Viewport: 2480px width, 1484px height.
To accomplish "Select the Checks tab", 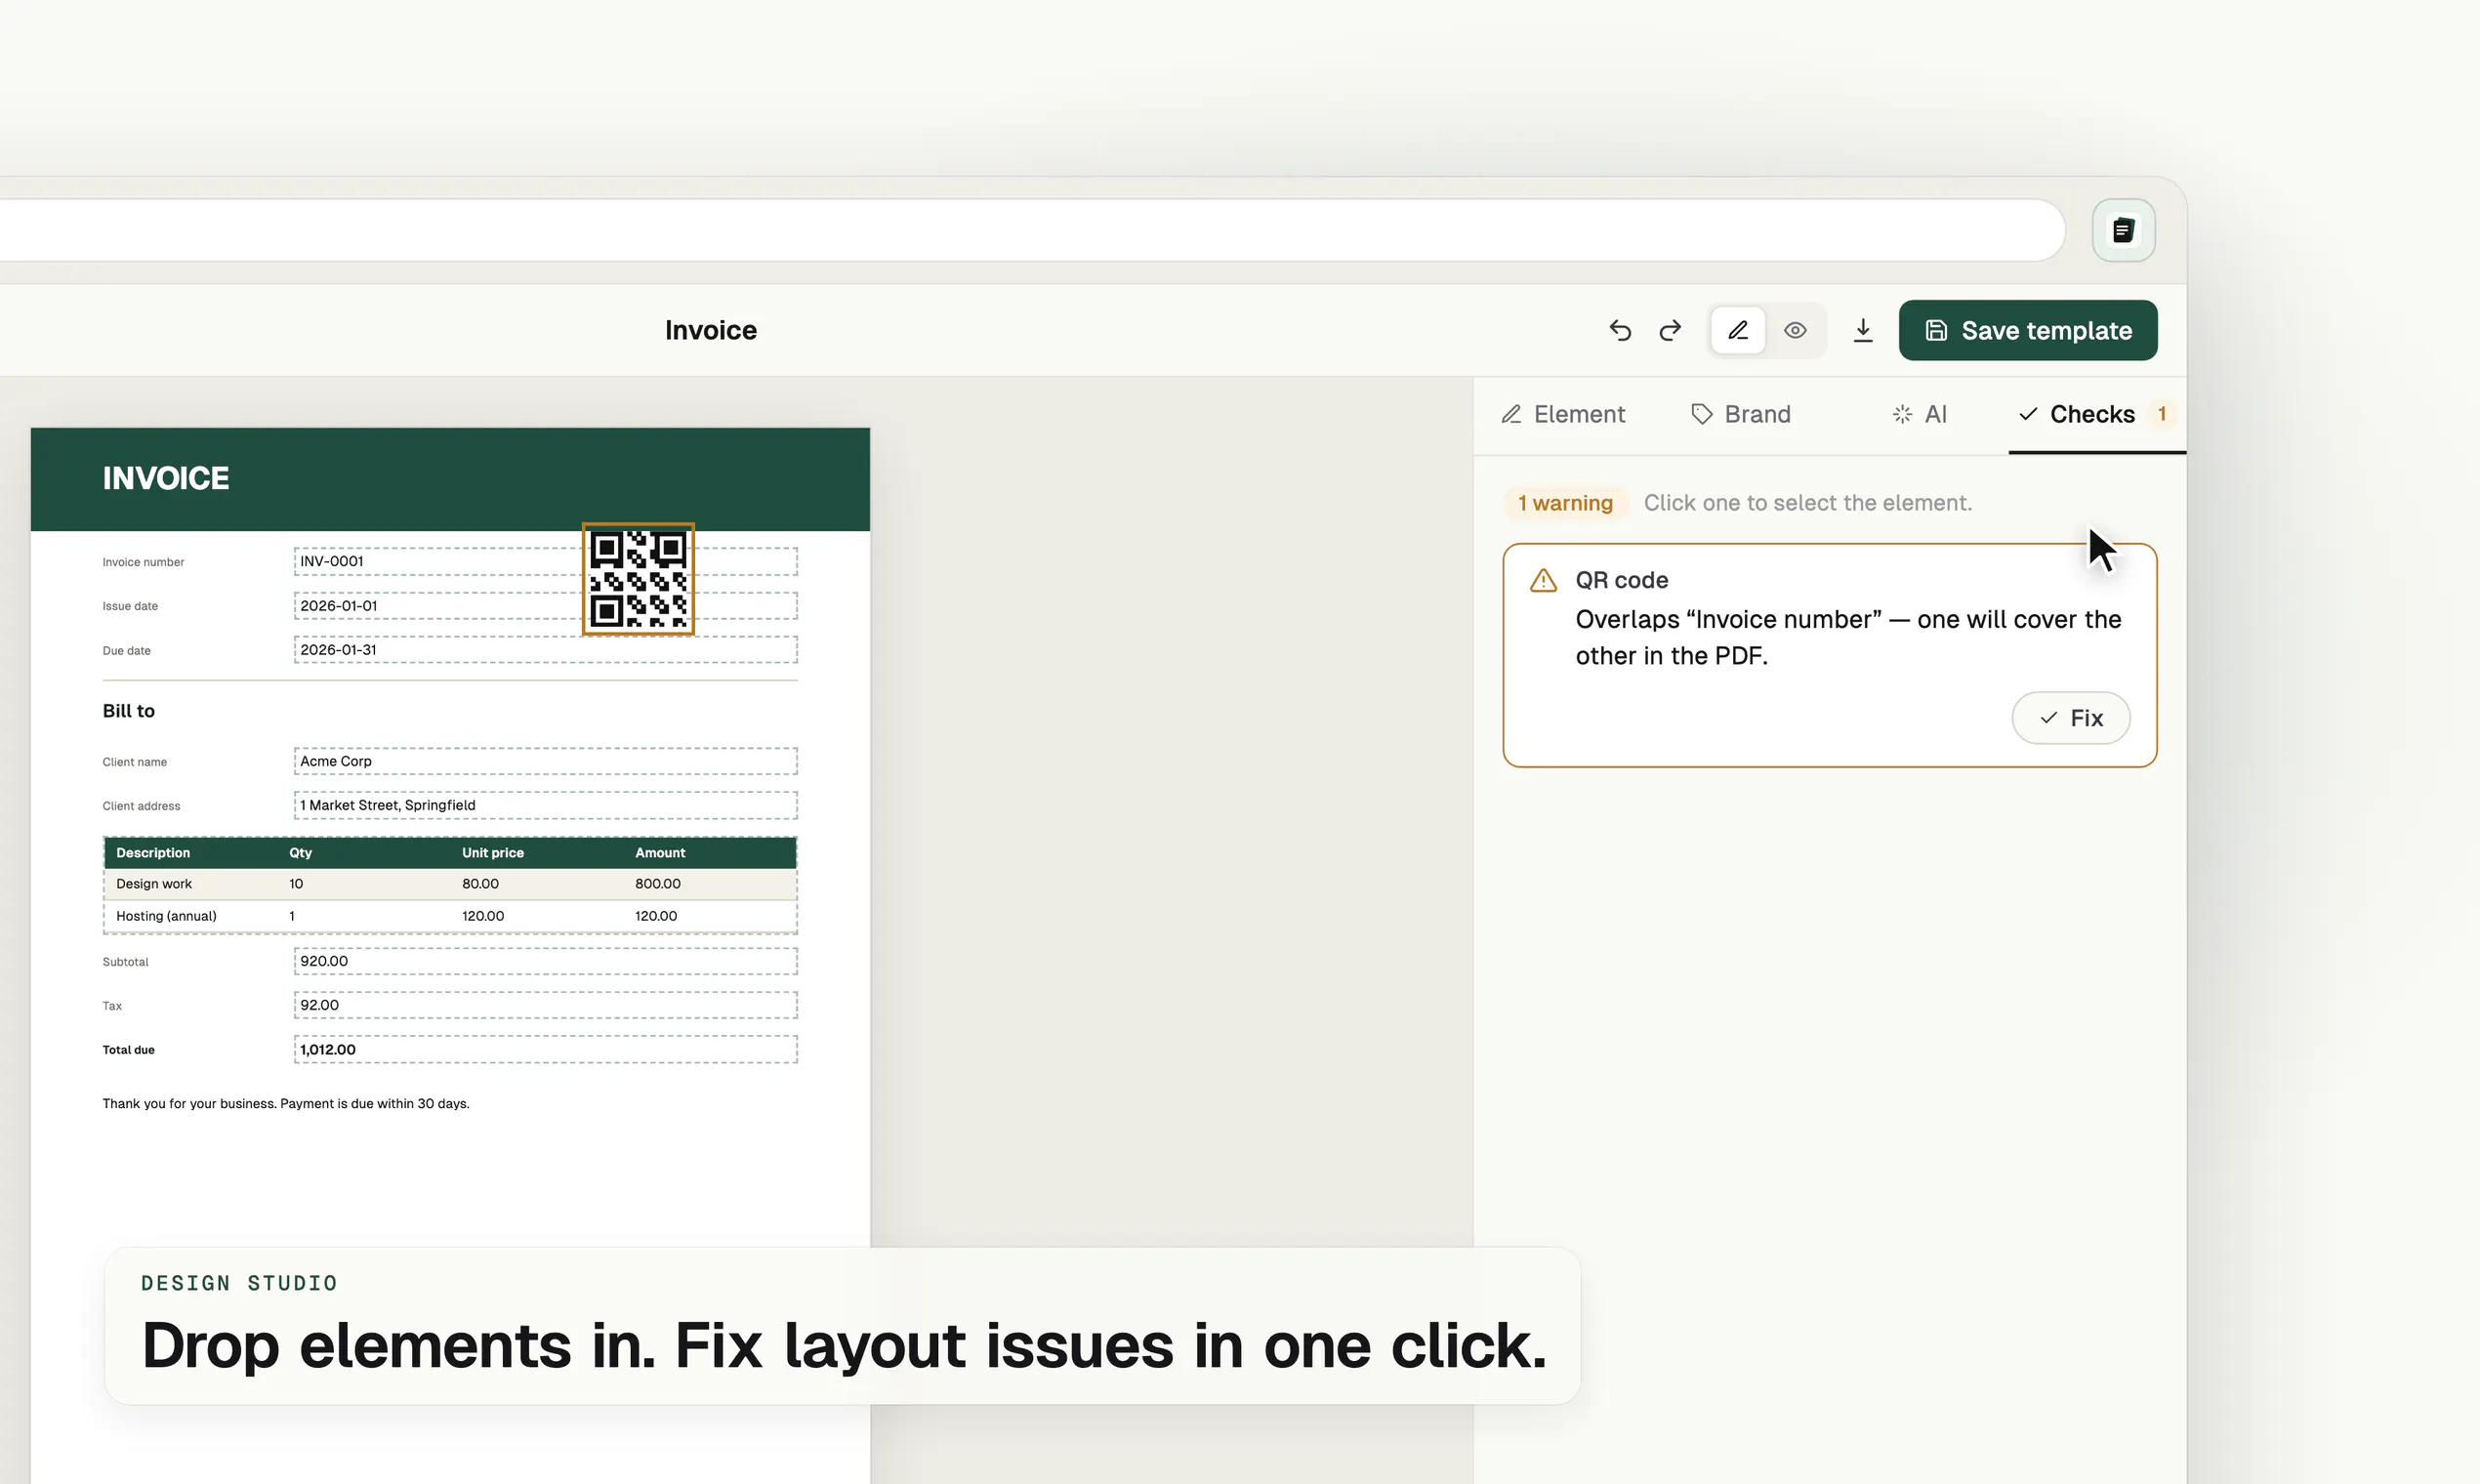I will 2096,414.
